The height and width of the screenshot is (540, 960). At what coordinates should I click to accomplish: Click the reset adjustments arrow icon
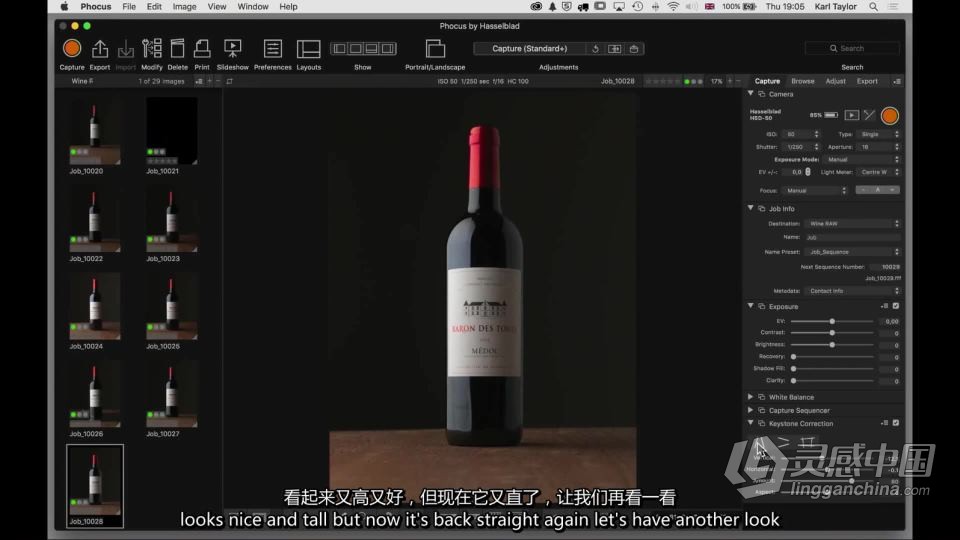click(x=595, y=48)
